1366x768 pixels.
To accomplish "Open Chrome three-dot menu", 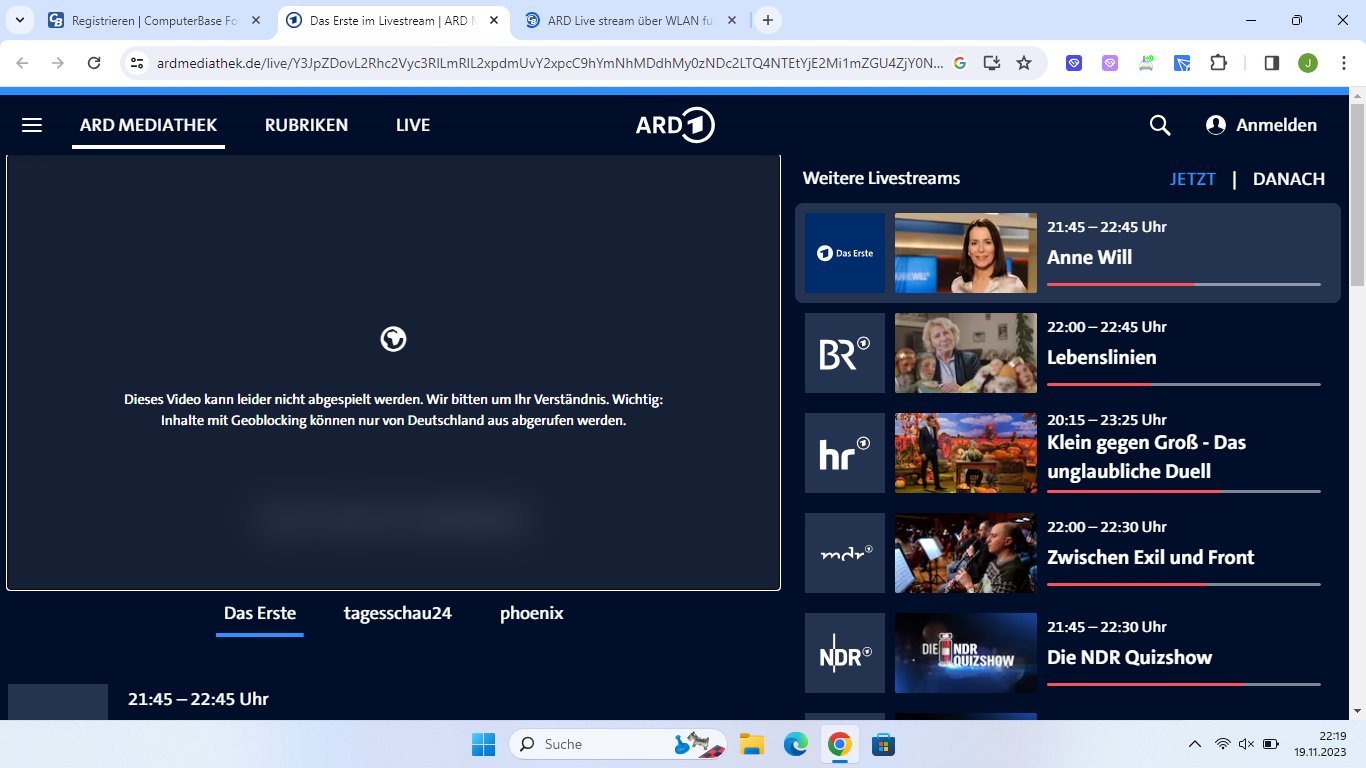I will [x=1342, y=63].
